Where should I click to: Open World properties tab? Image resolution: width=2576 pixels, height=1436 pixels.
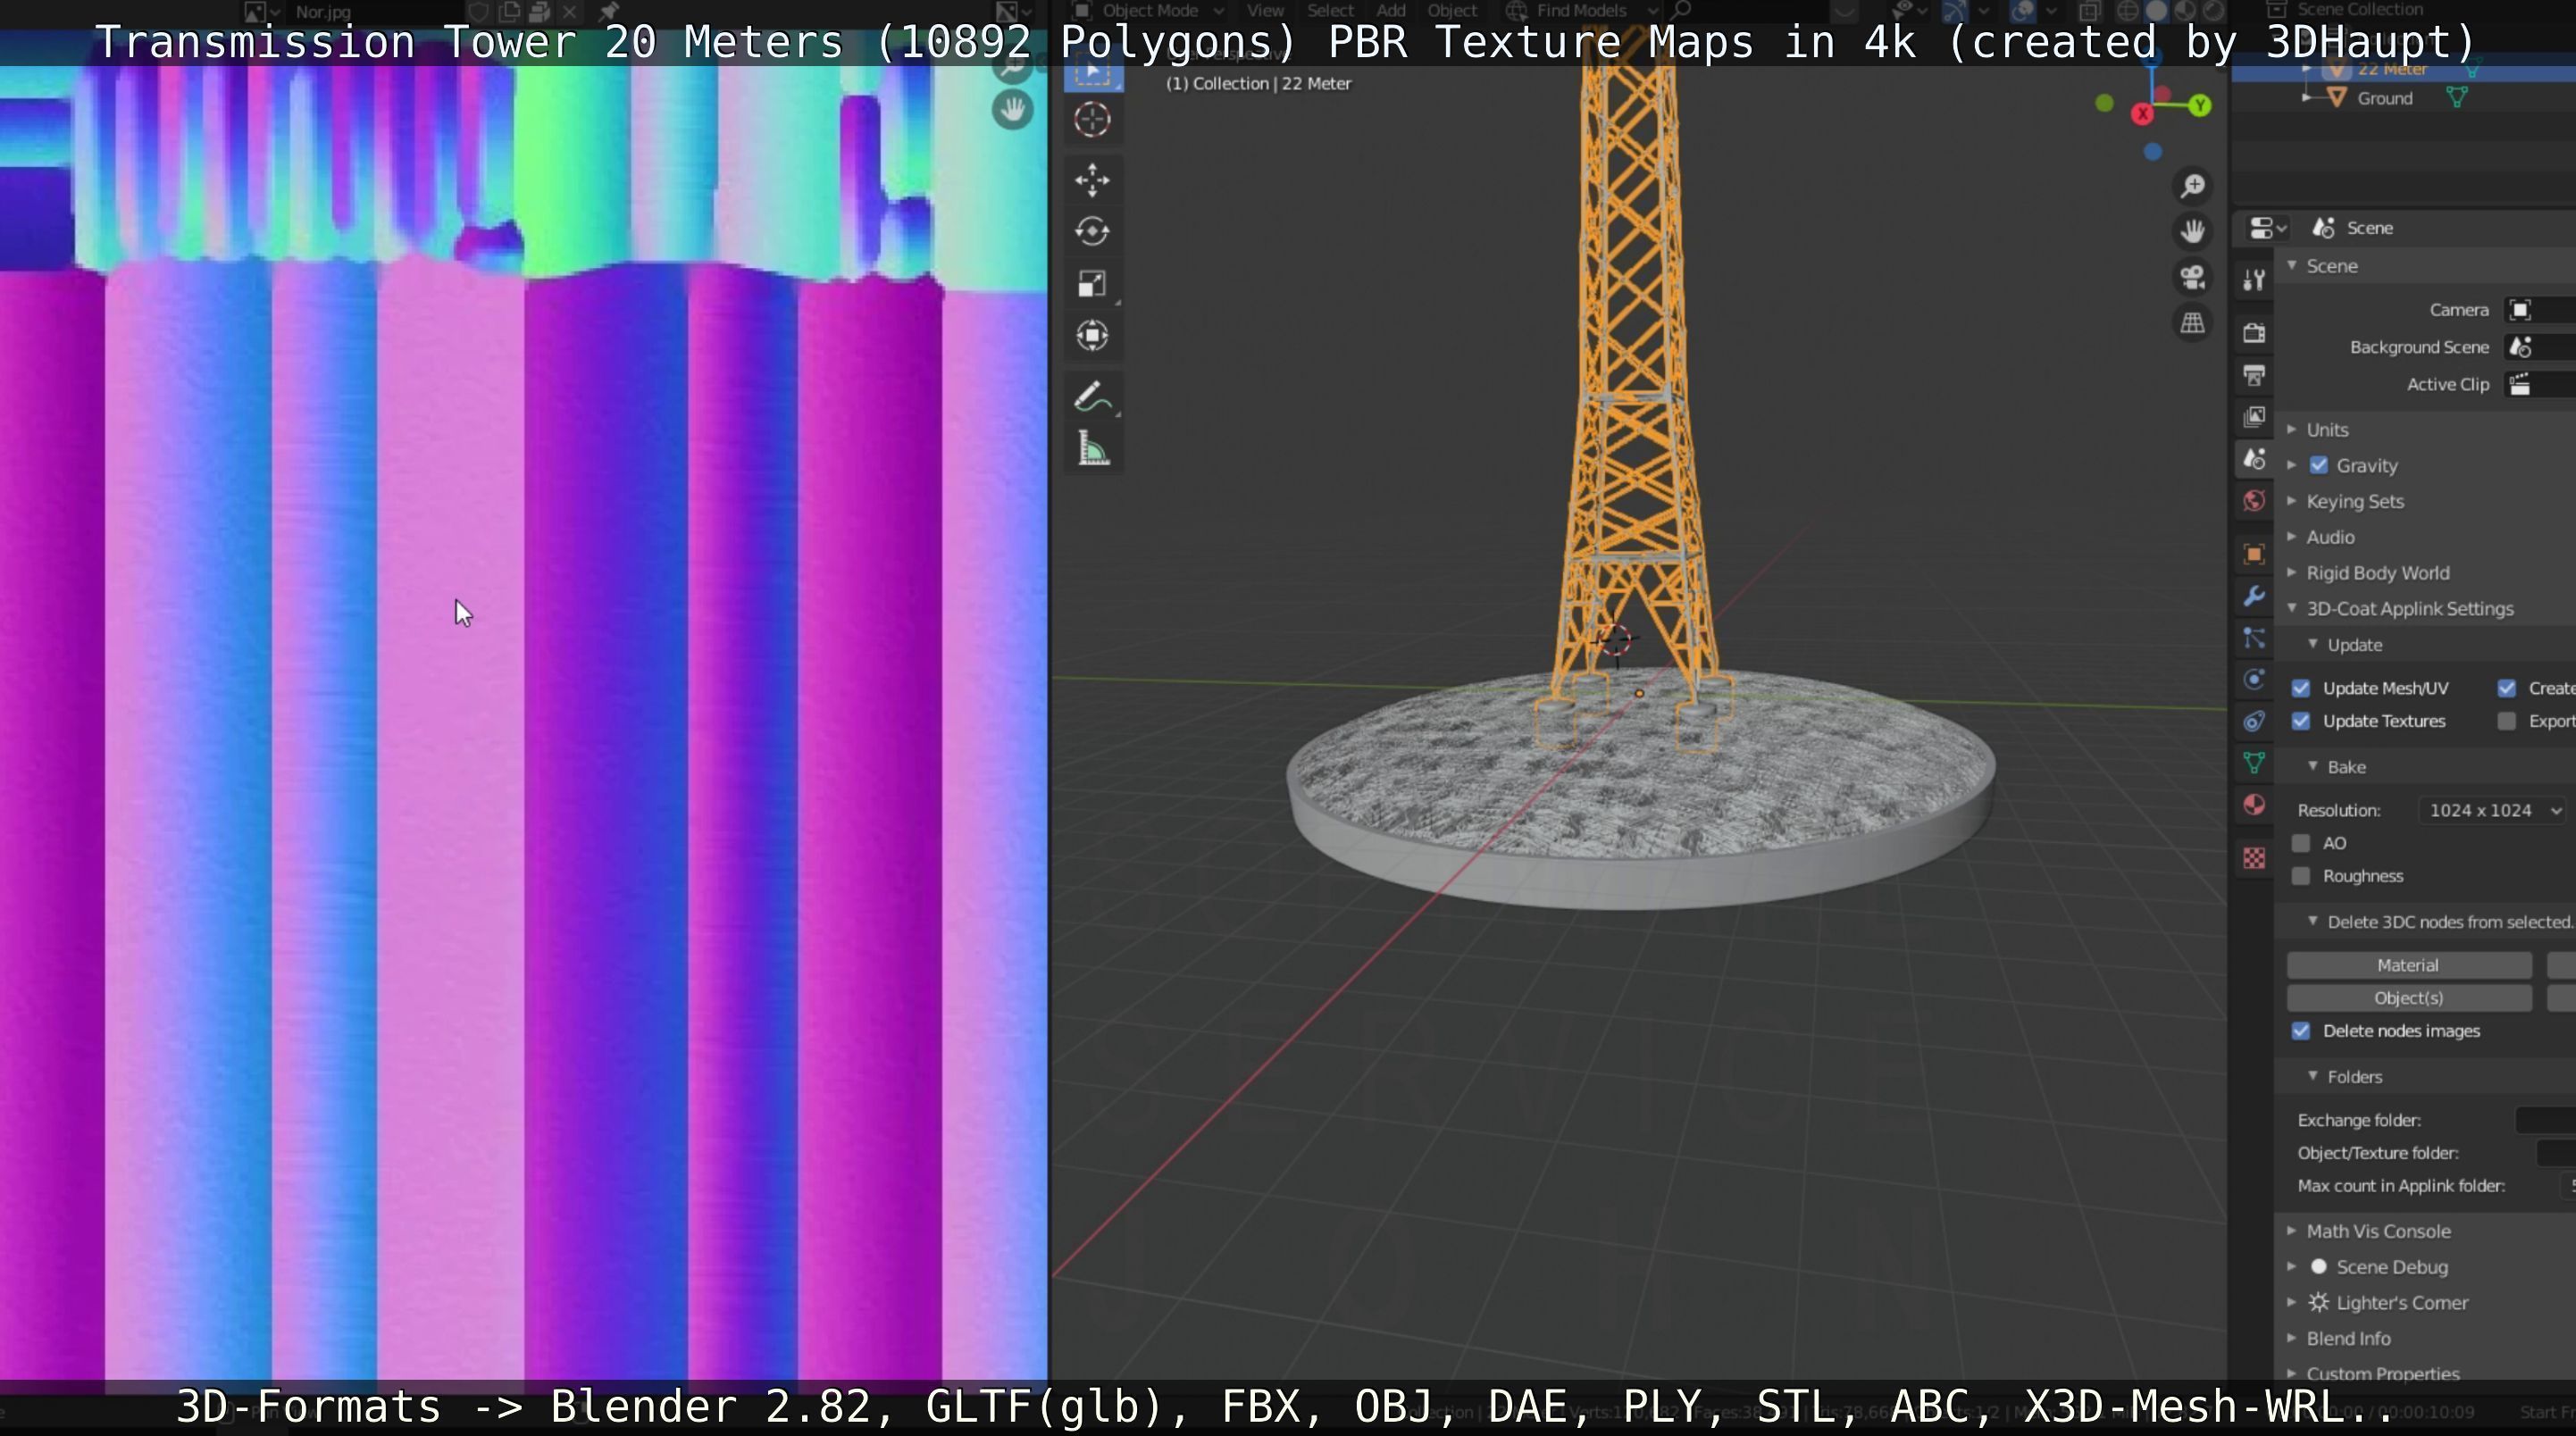pos(2254,501)
